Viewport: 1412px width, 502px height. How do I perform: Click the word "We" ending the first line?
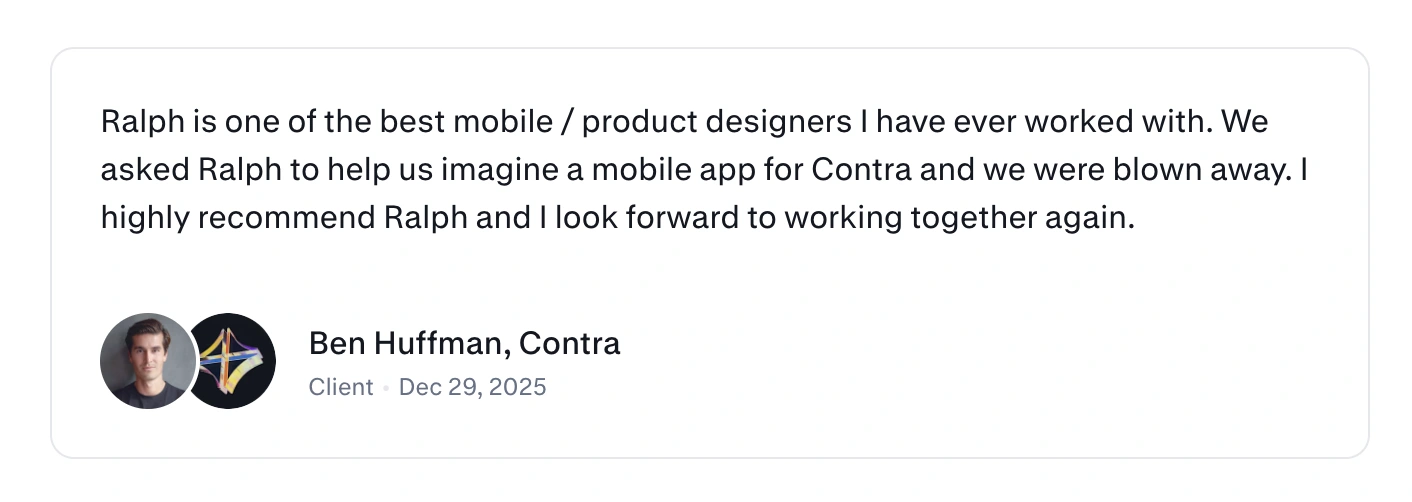click(1245, 123)
